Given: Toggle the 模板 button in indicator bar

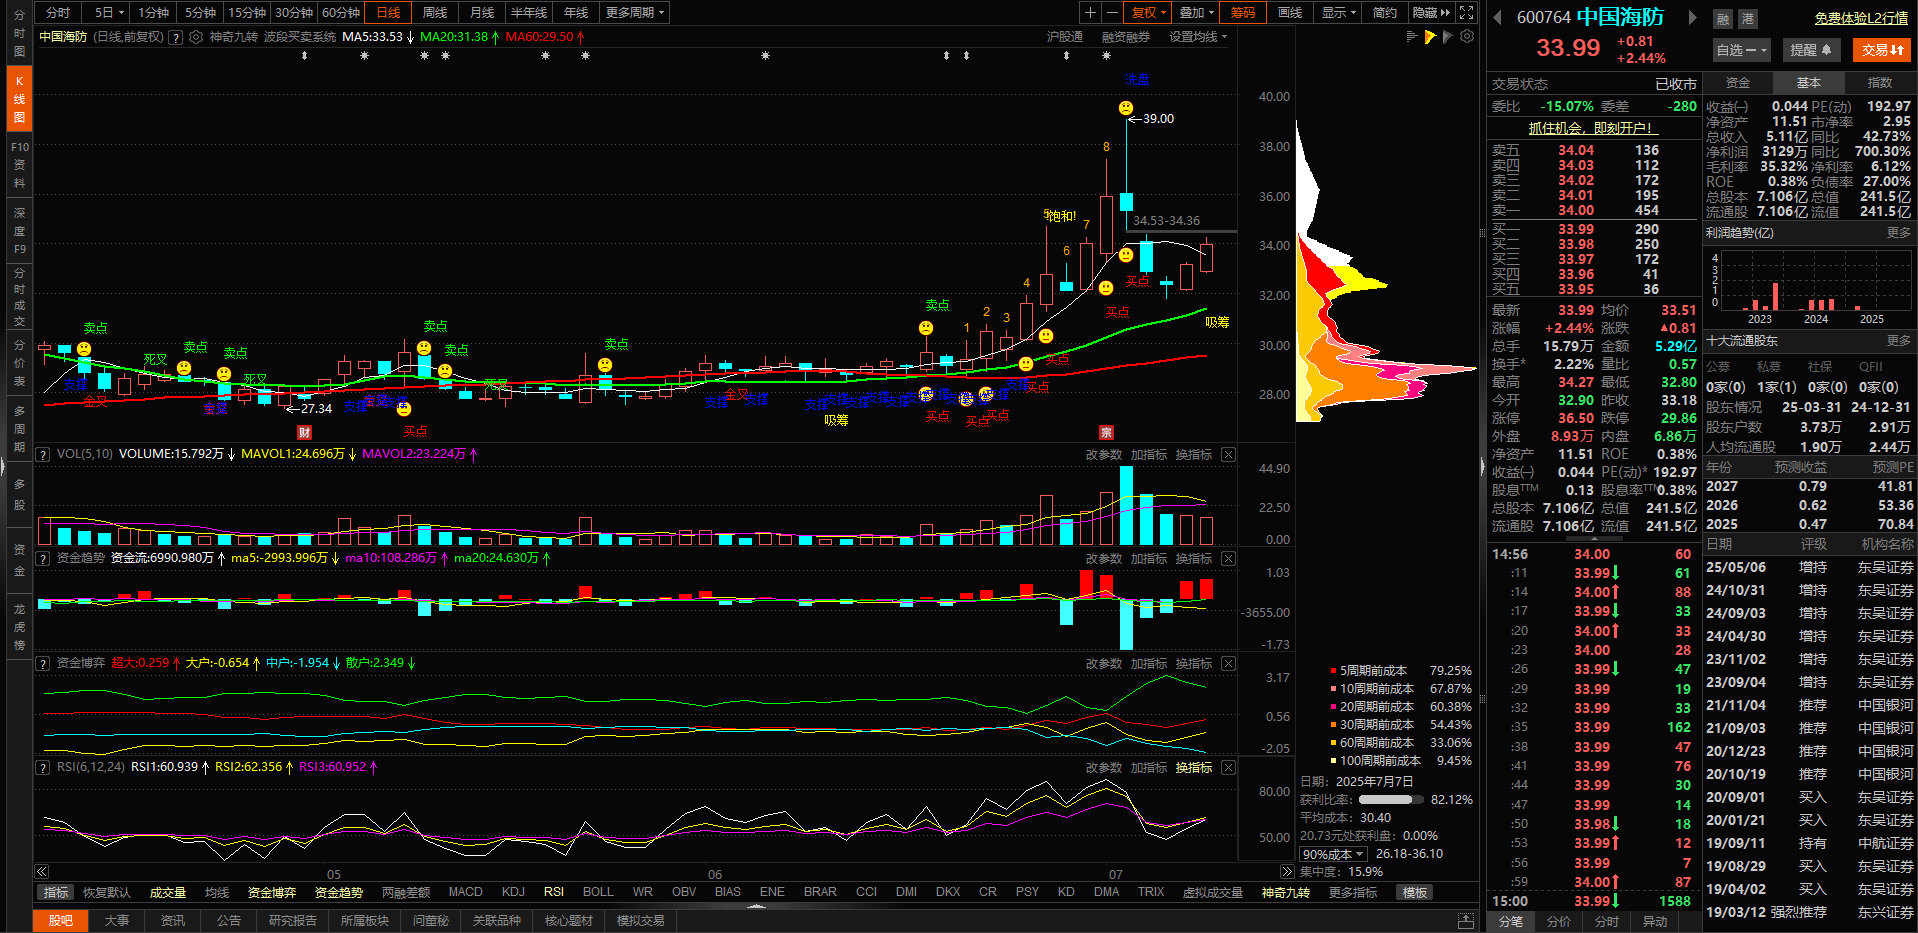Looking at the screenshot, I should (1415, 892).
